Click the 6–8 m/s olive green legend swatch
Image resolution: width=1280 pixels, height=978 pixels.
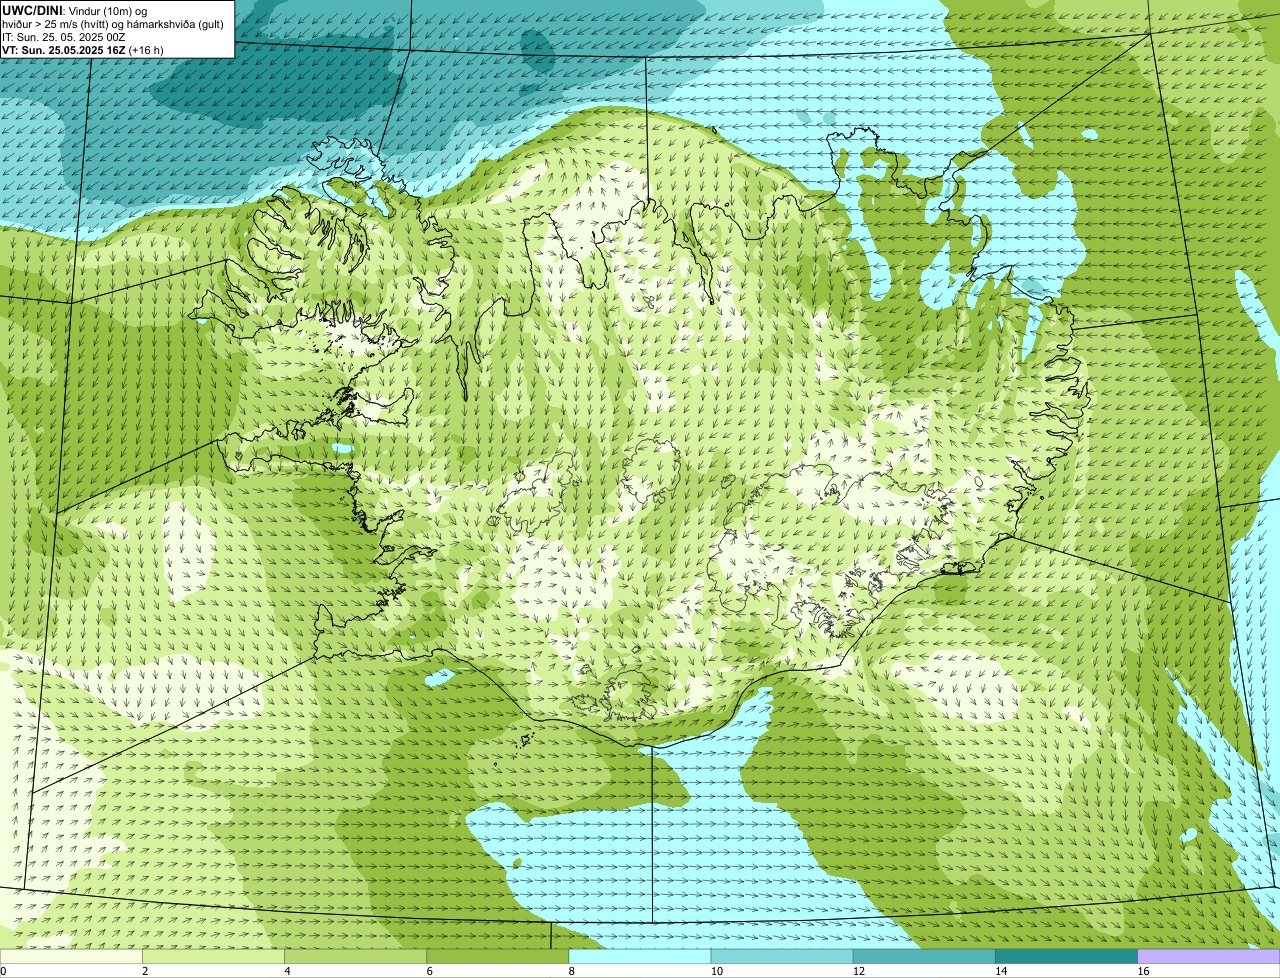[x=498, y=957]
